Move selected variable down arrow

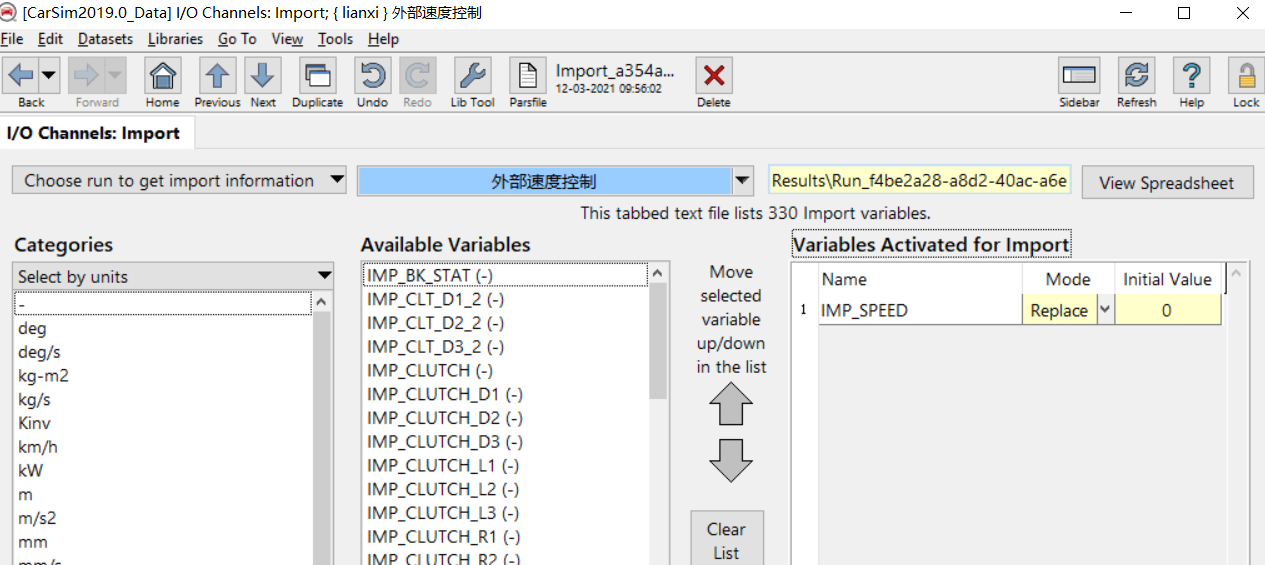[x=731, y=461]
